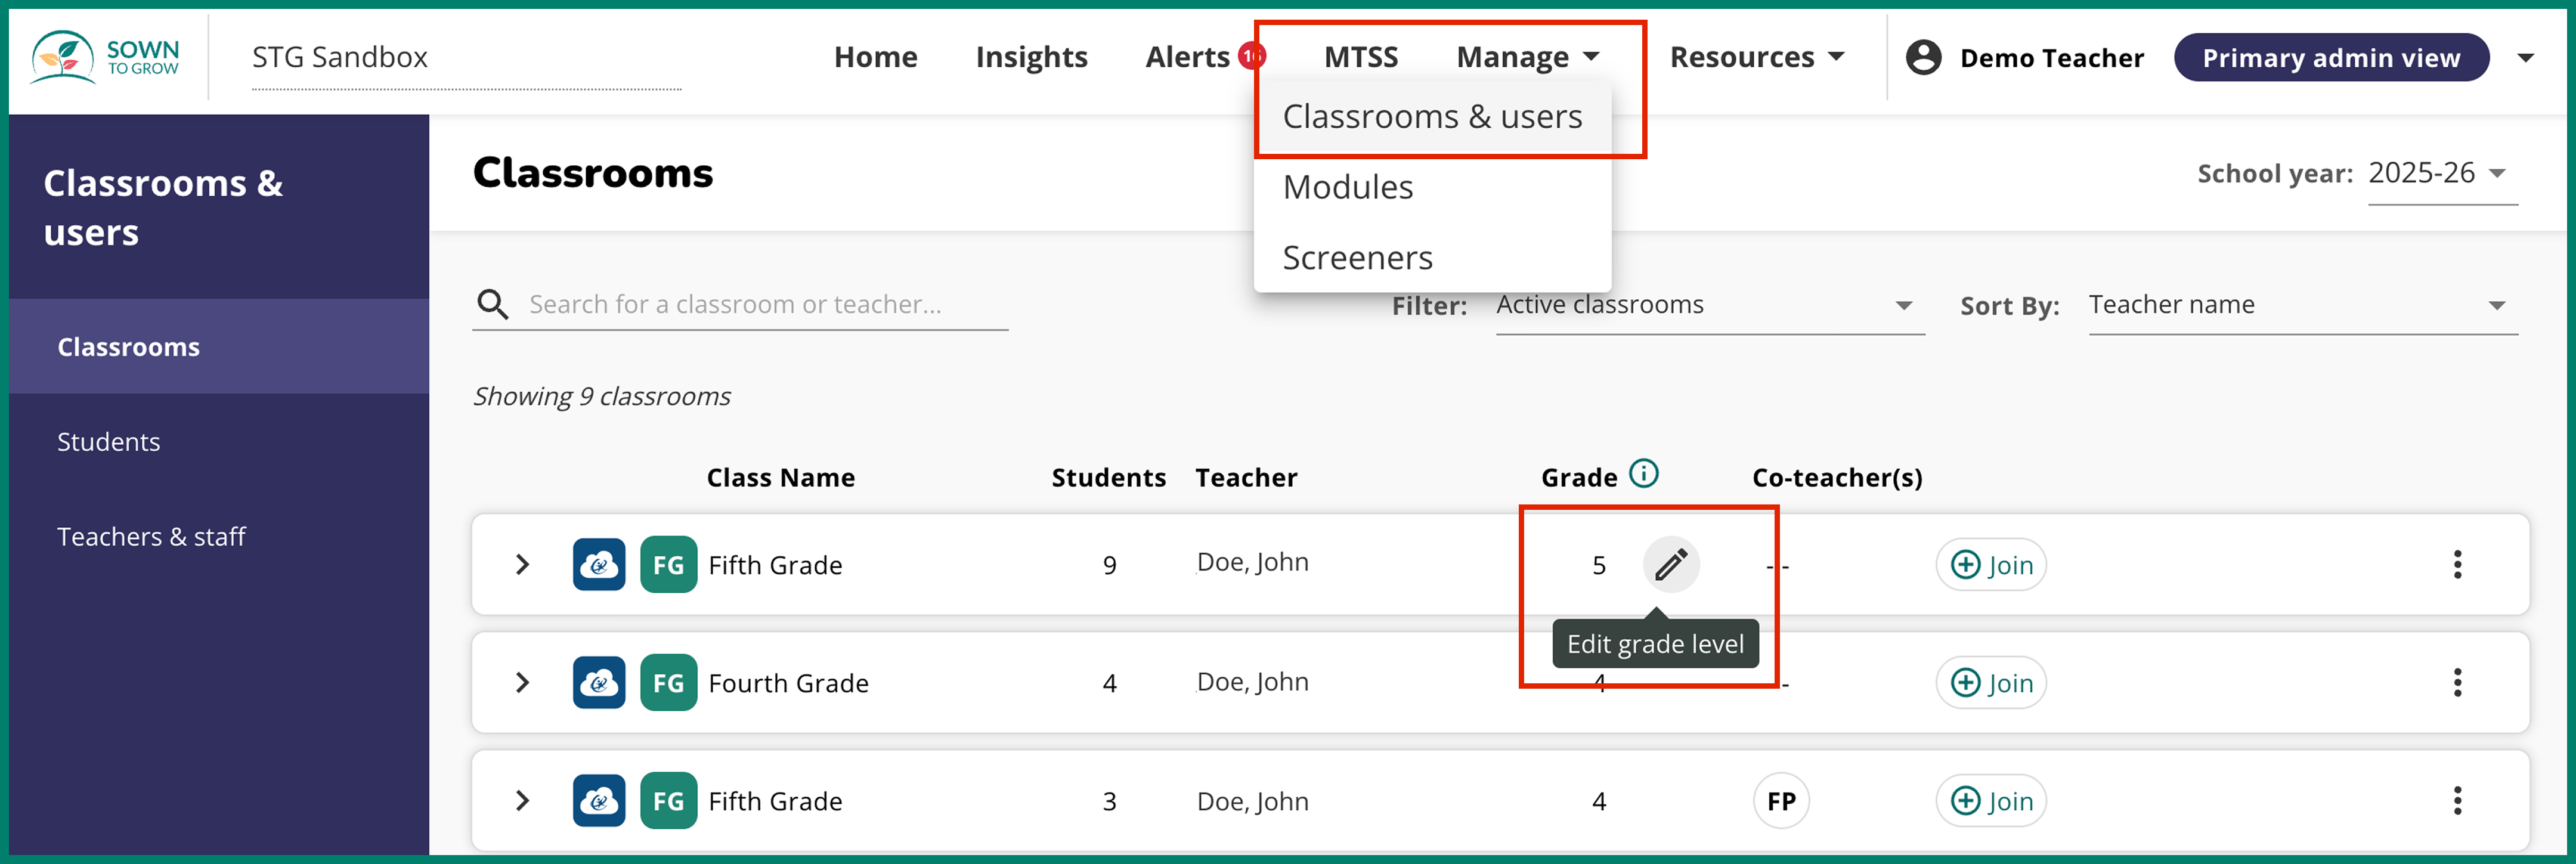Click the Sown To Grow logo
This screenshot has height=864, width=2576.
click(x=106, y=57)
